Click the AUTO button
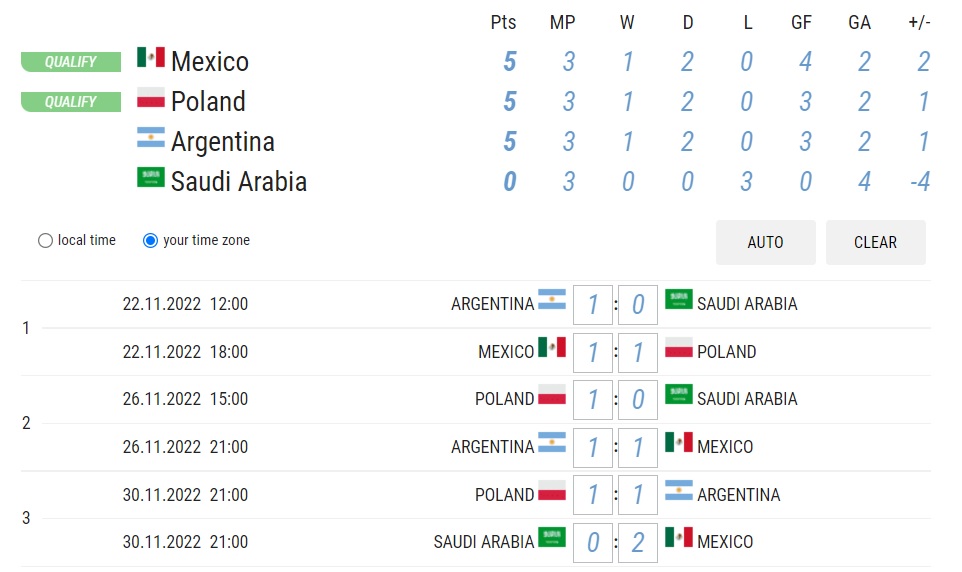962x572 pixels. (x=766, y=242)
